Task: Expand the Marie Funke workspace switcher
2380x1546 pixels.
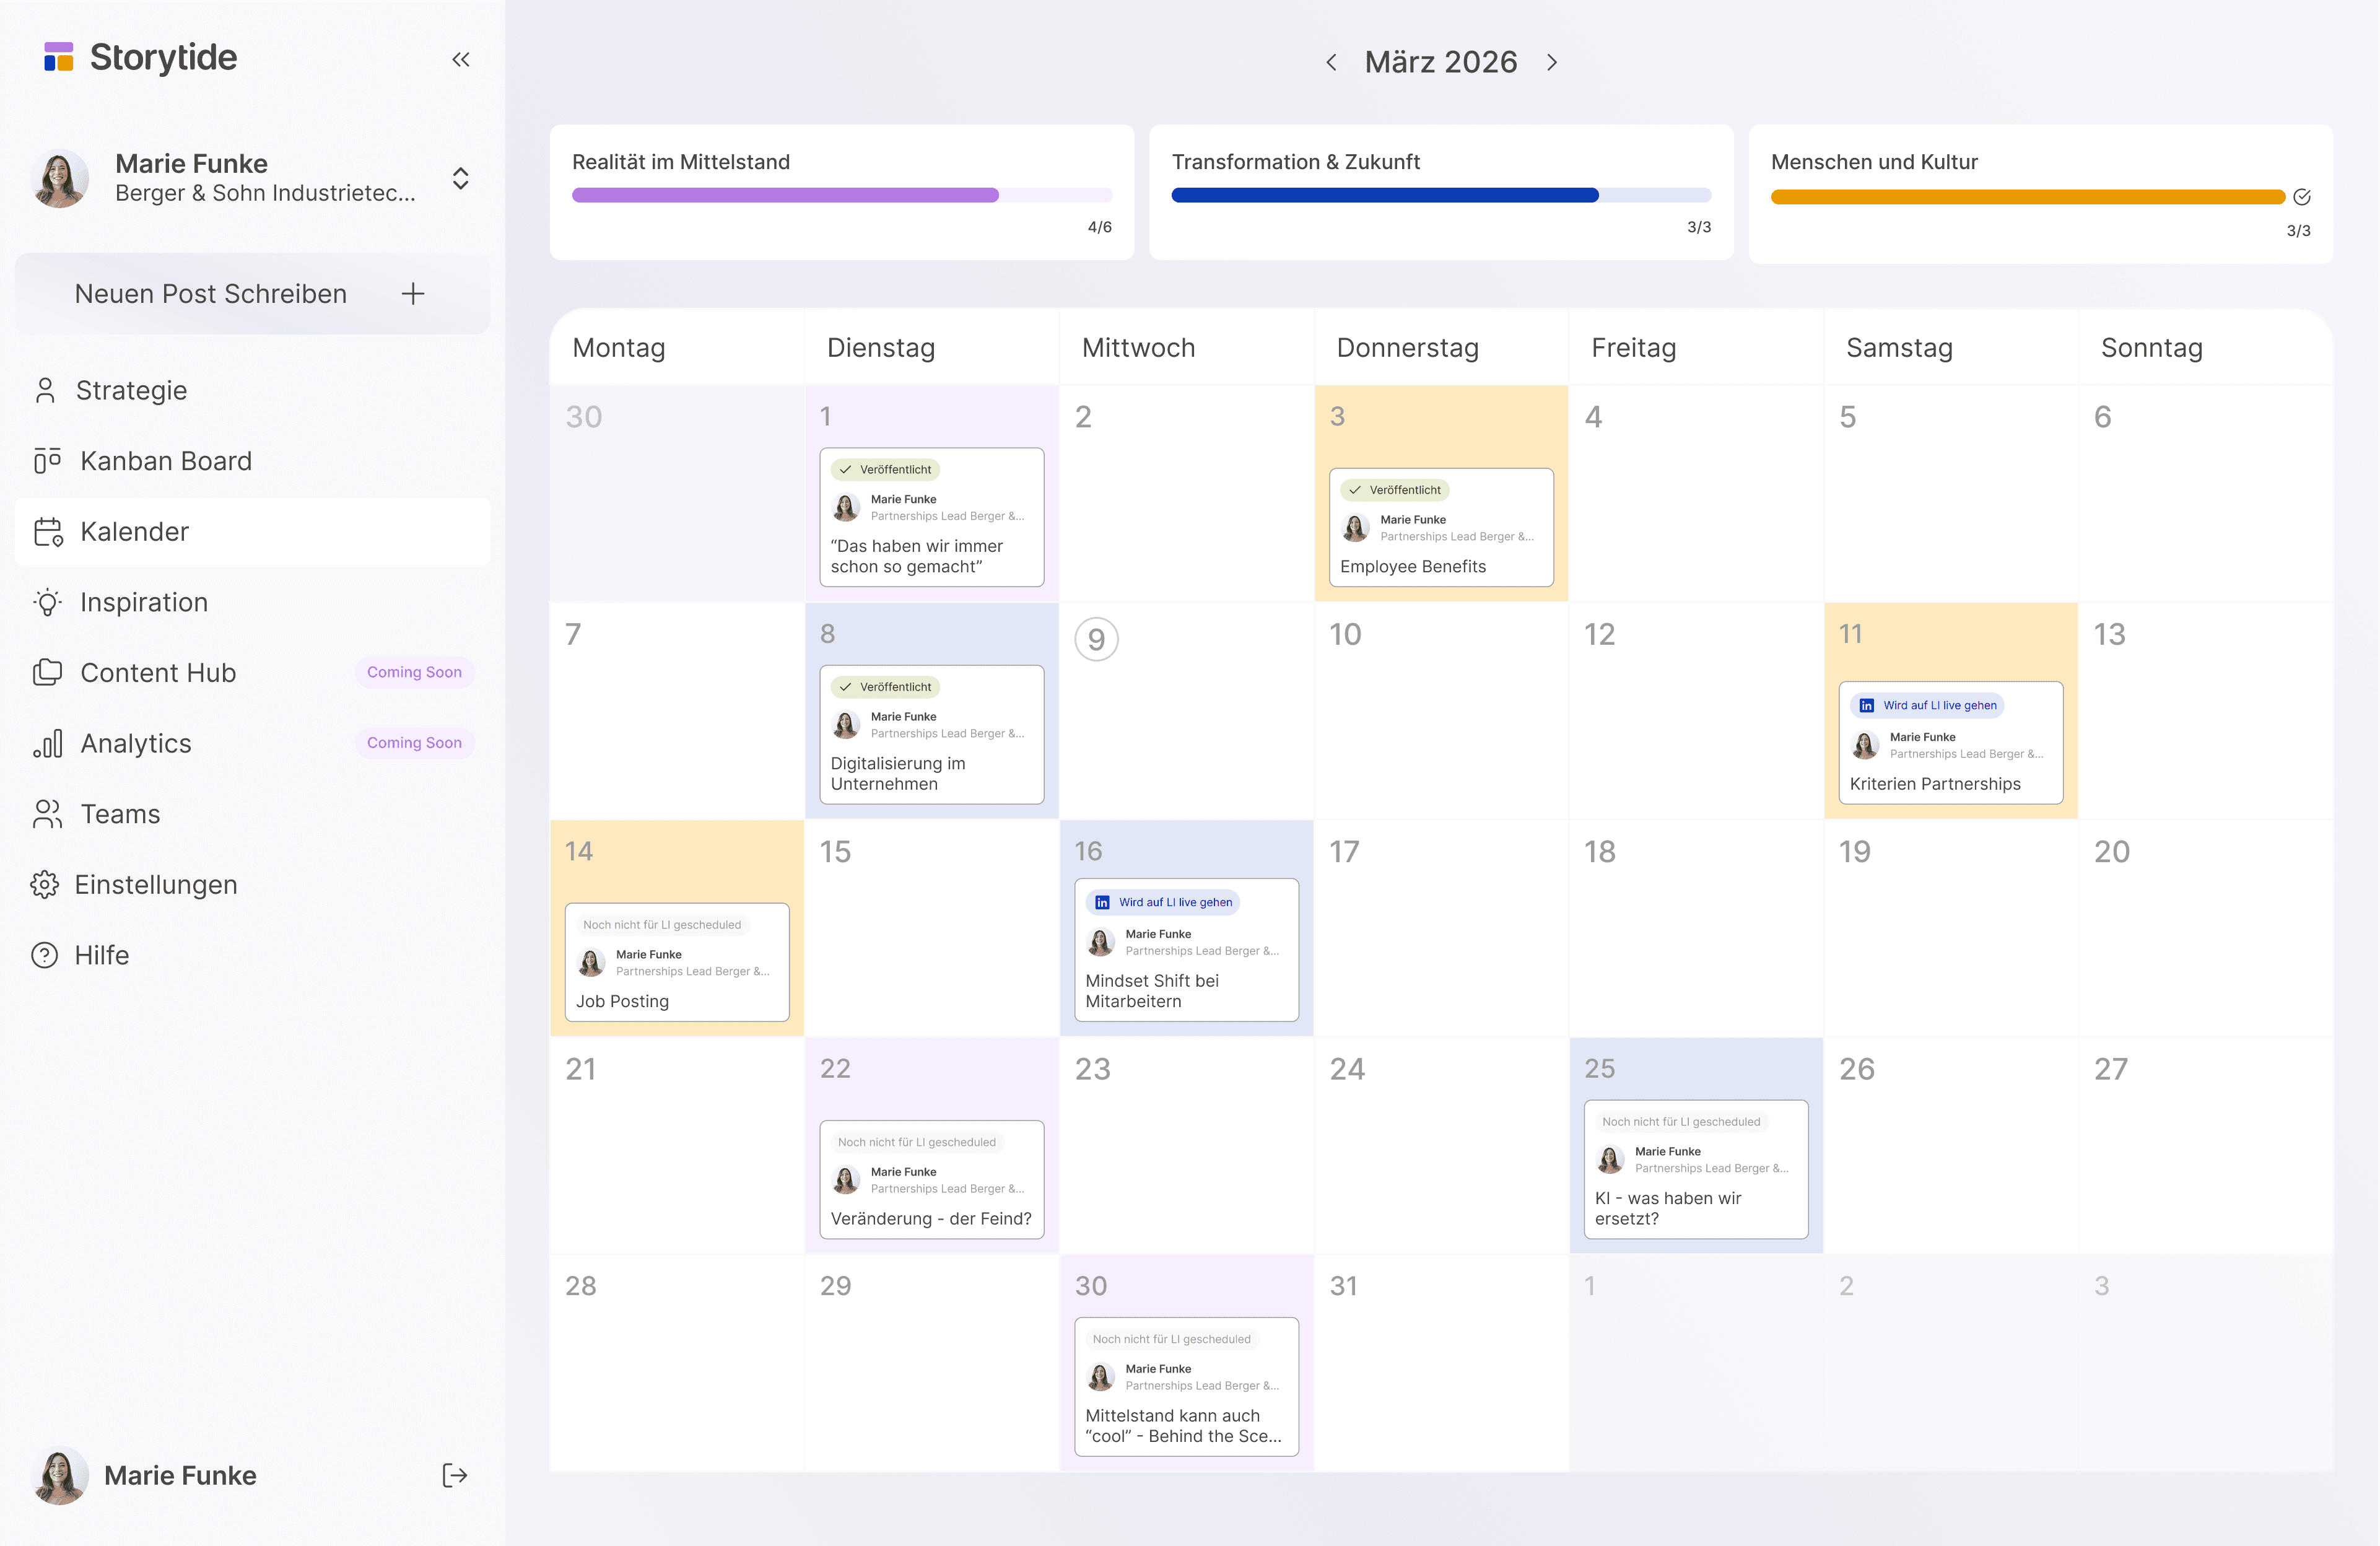Action: click(460, 178)
